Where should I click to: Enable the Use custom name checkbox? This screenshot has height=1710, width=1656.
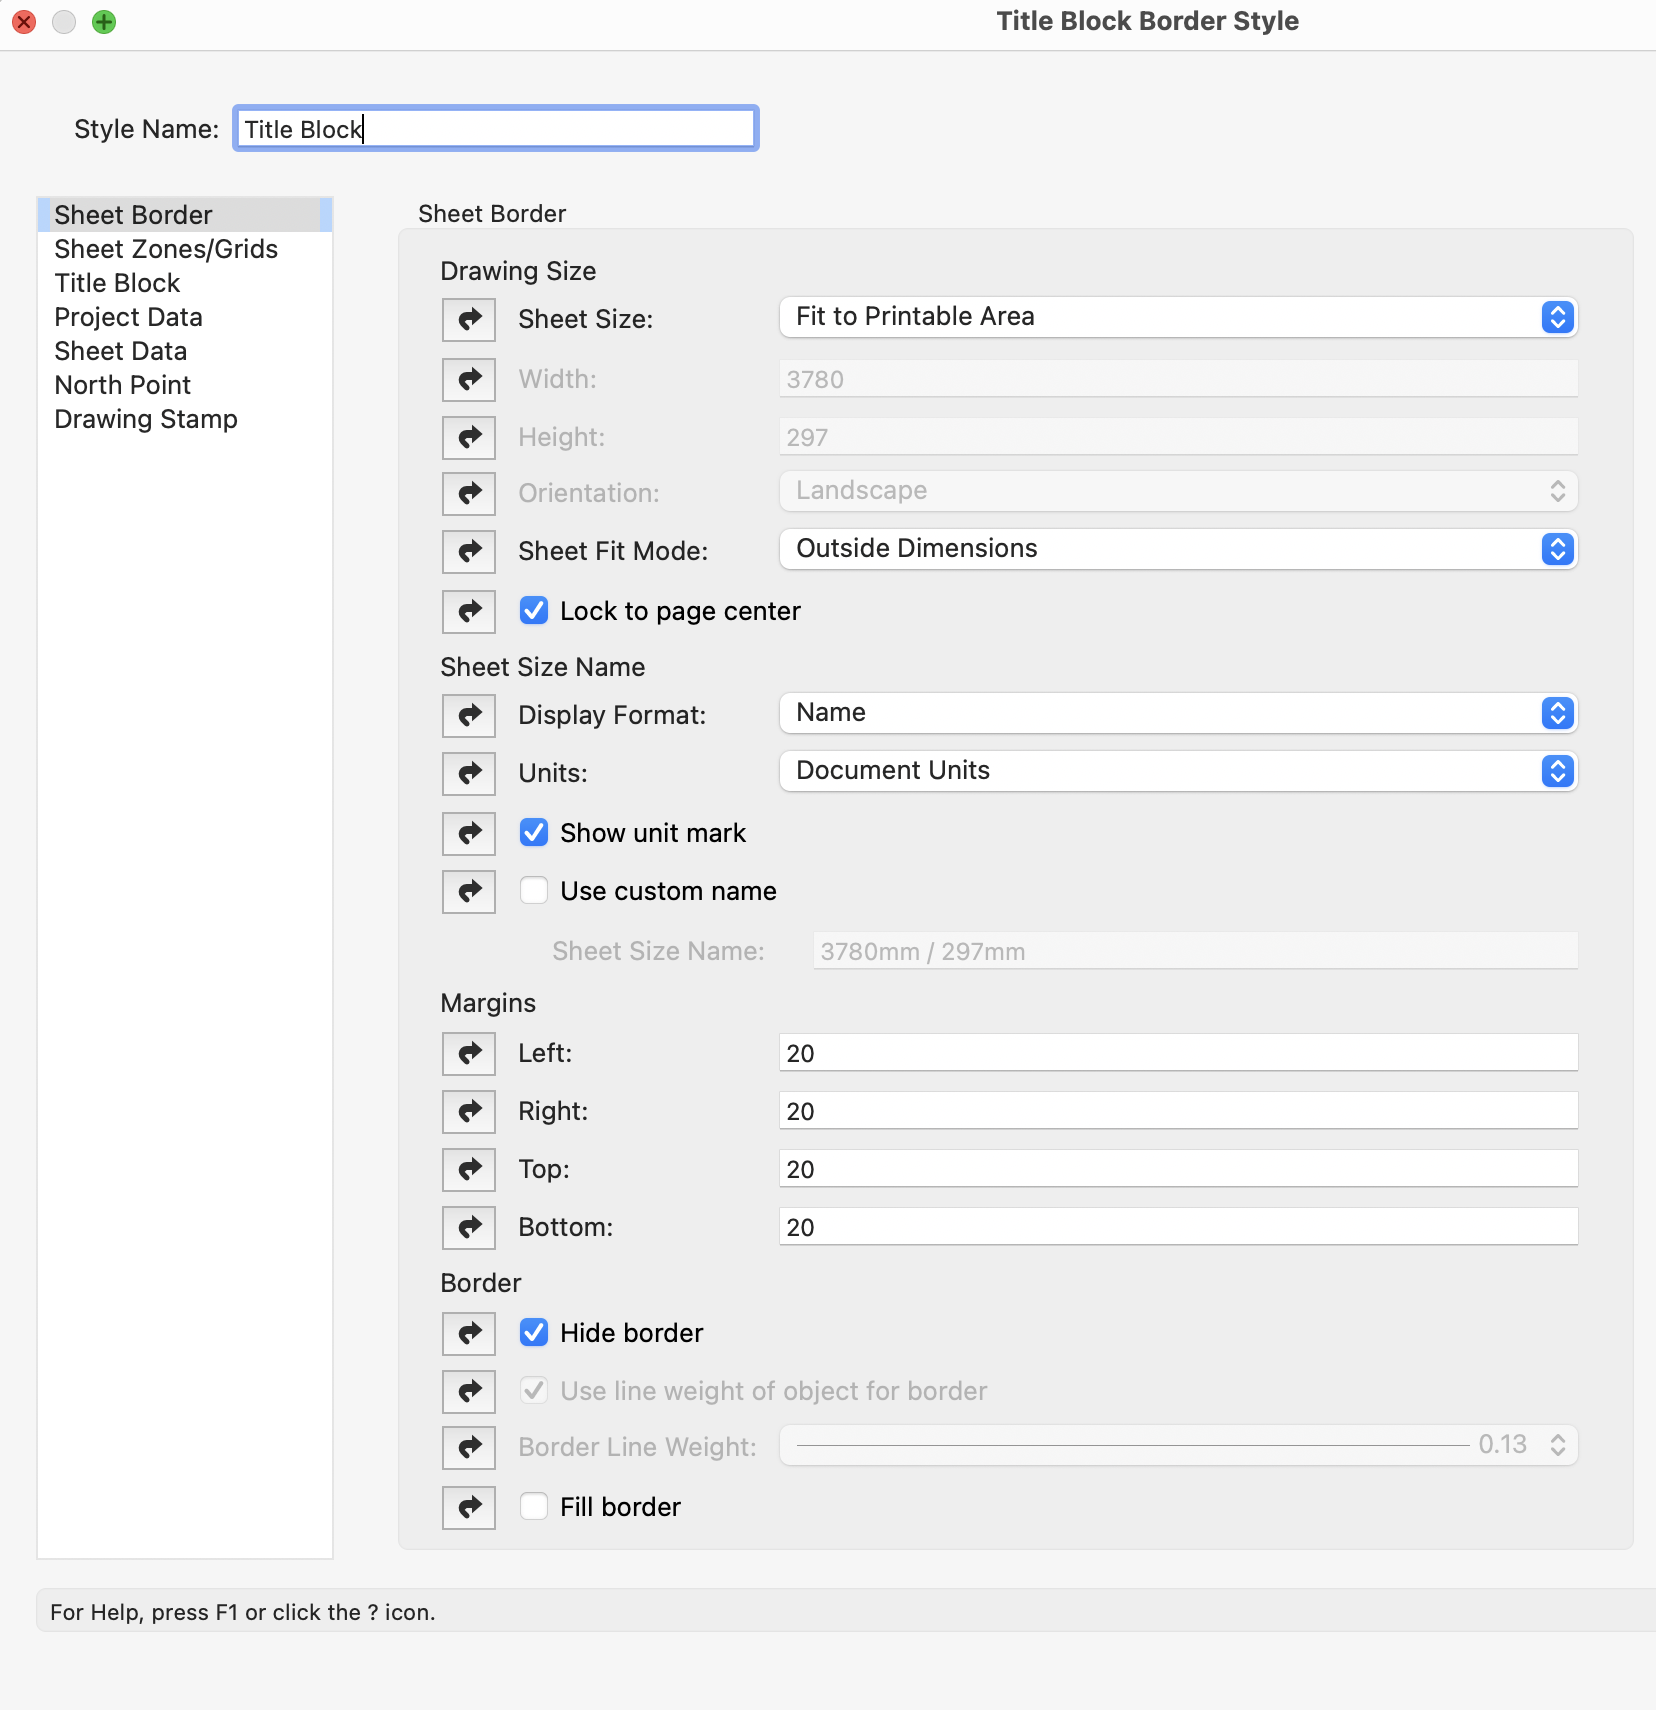[534, 891]
